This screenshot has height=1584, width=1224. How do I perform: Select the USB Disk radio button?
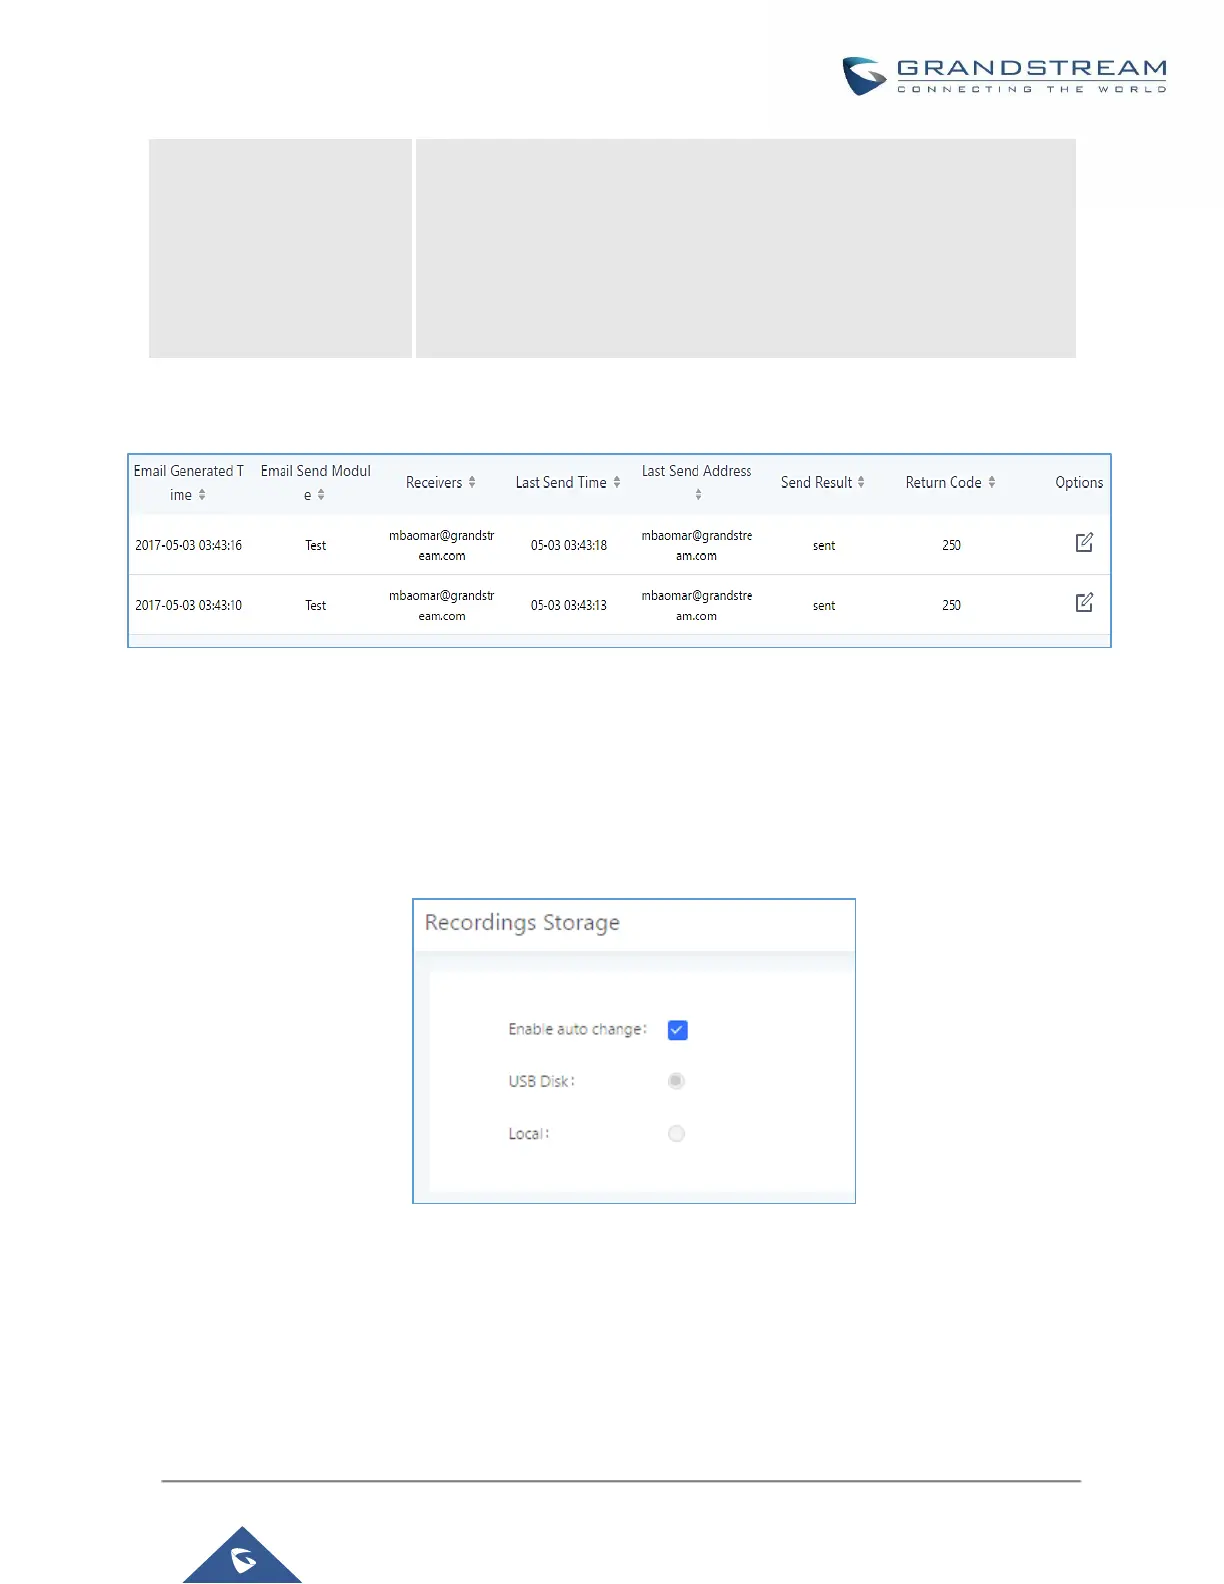676,1081
